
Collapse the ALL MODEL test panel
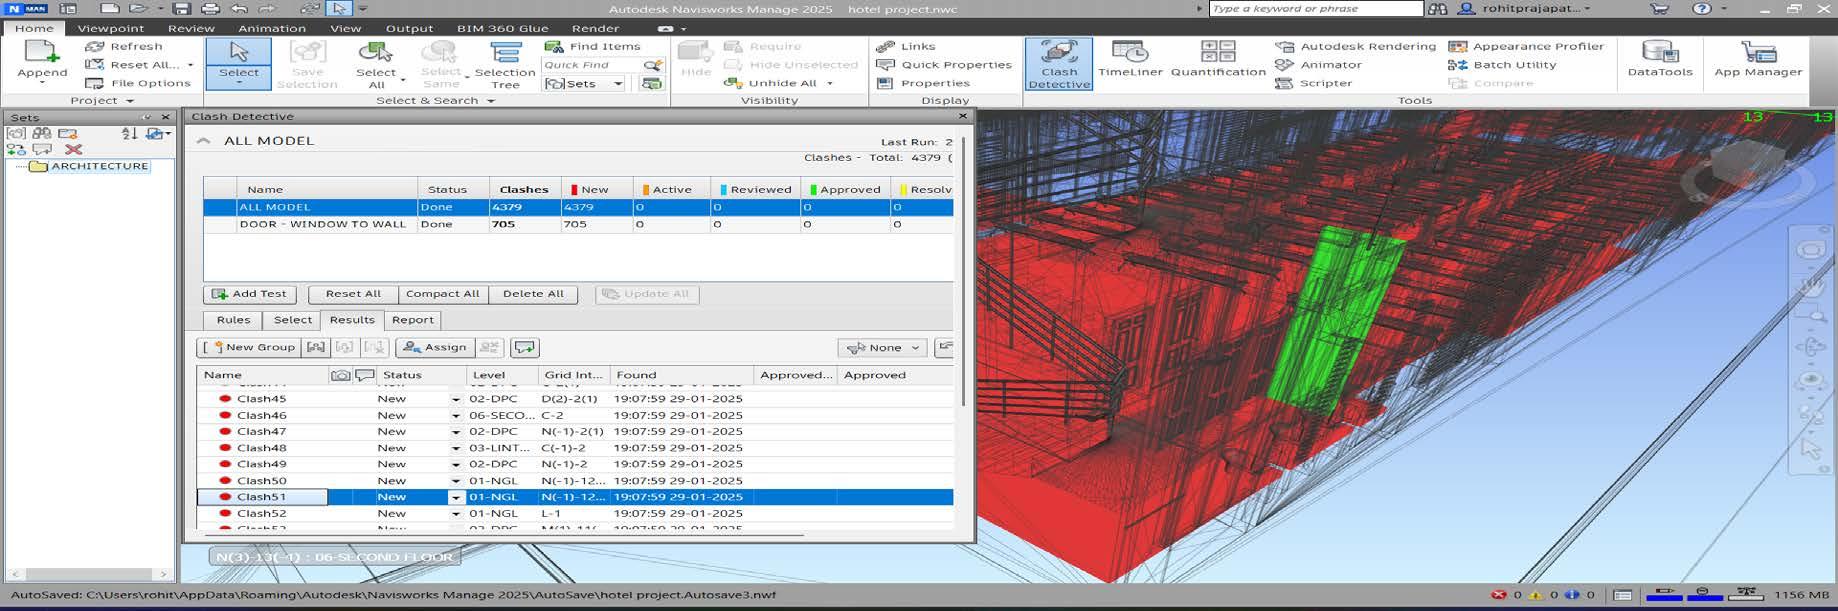point(204,141)
